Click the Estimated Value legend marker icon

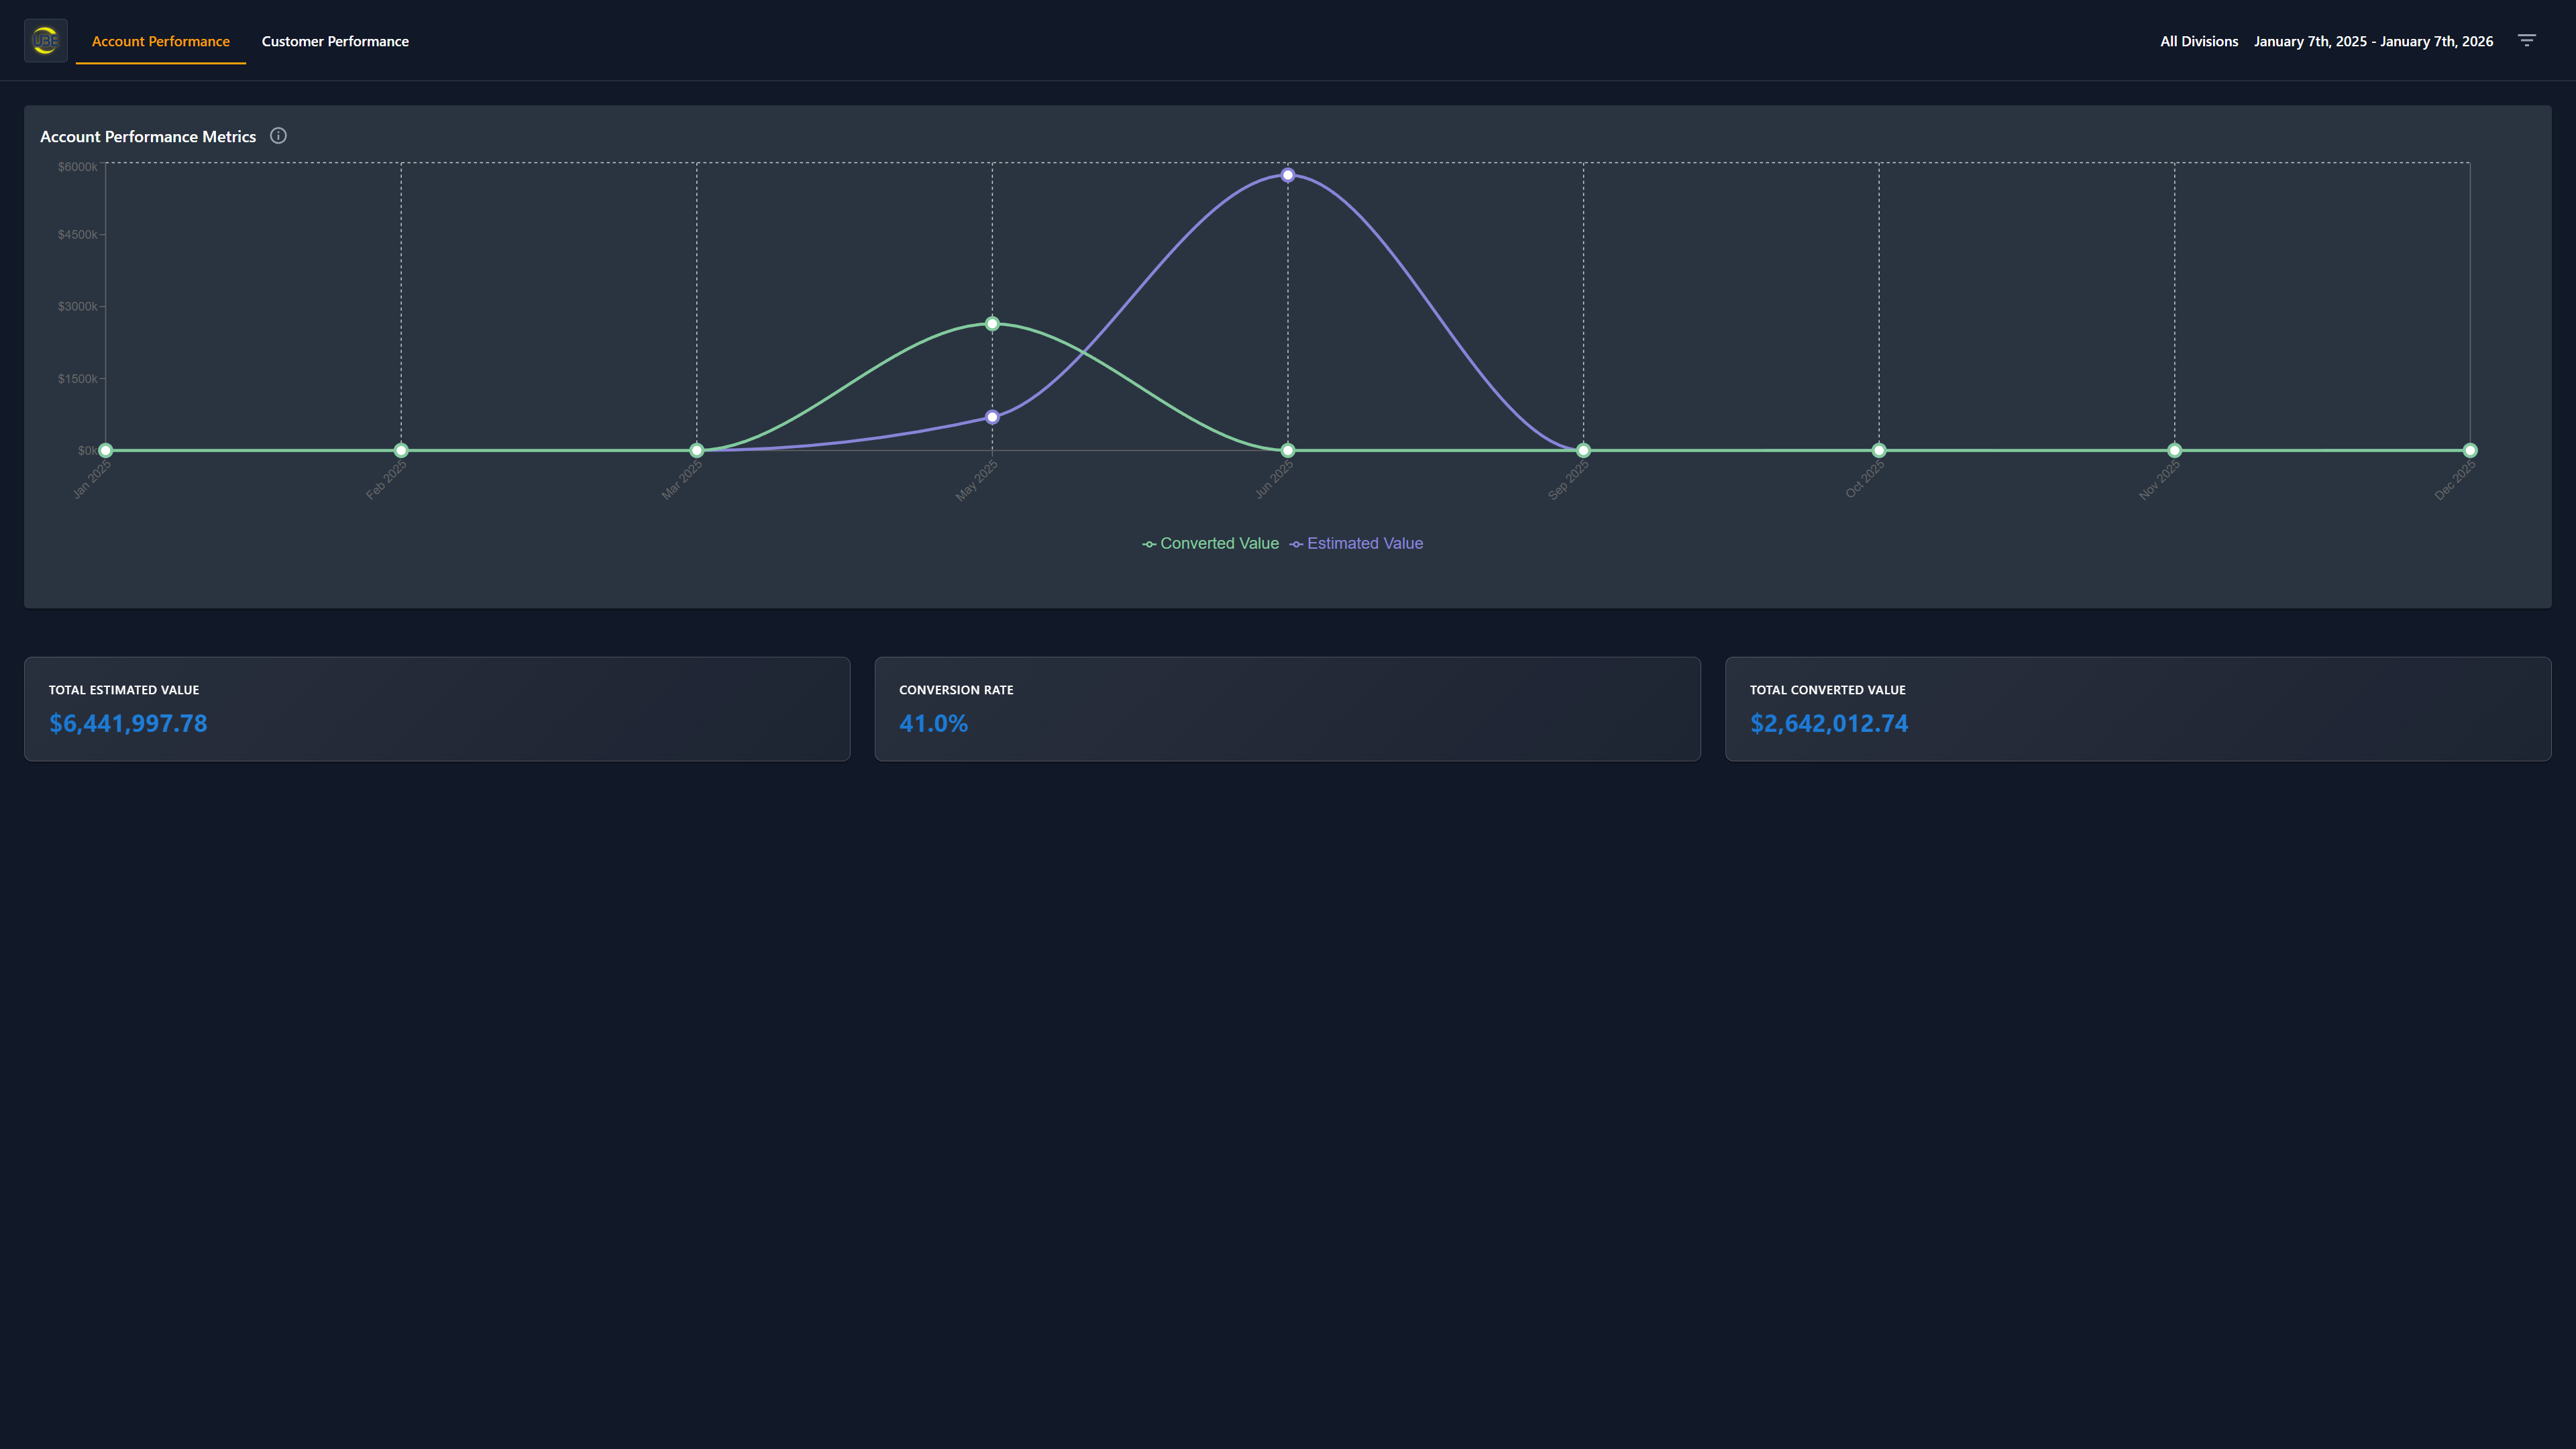[x=1295, y=543]
